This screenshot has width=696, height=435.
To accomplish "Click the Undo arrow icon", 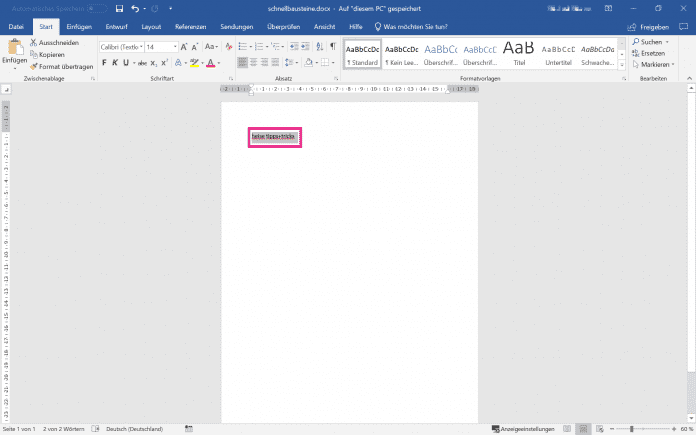I will (134, 8).
